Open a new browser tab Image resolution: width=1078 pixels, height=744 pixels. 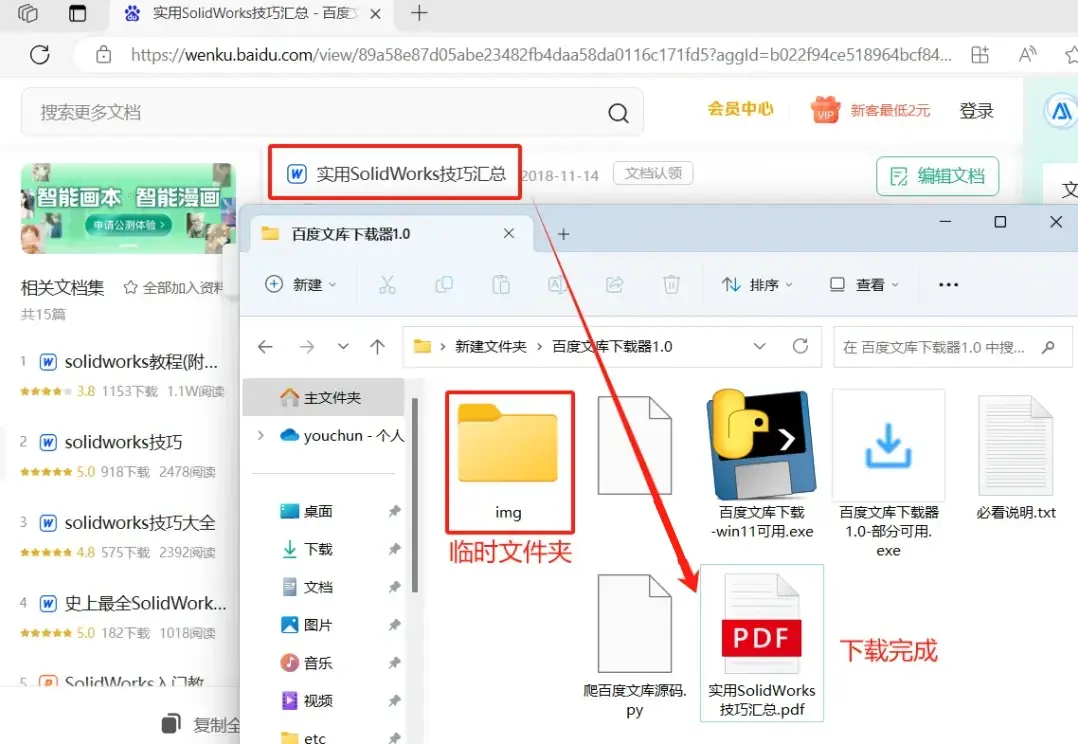point(419,13)
